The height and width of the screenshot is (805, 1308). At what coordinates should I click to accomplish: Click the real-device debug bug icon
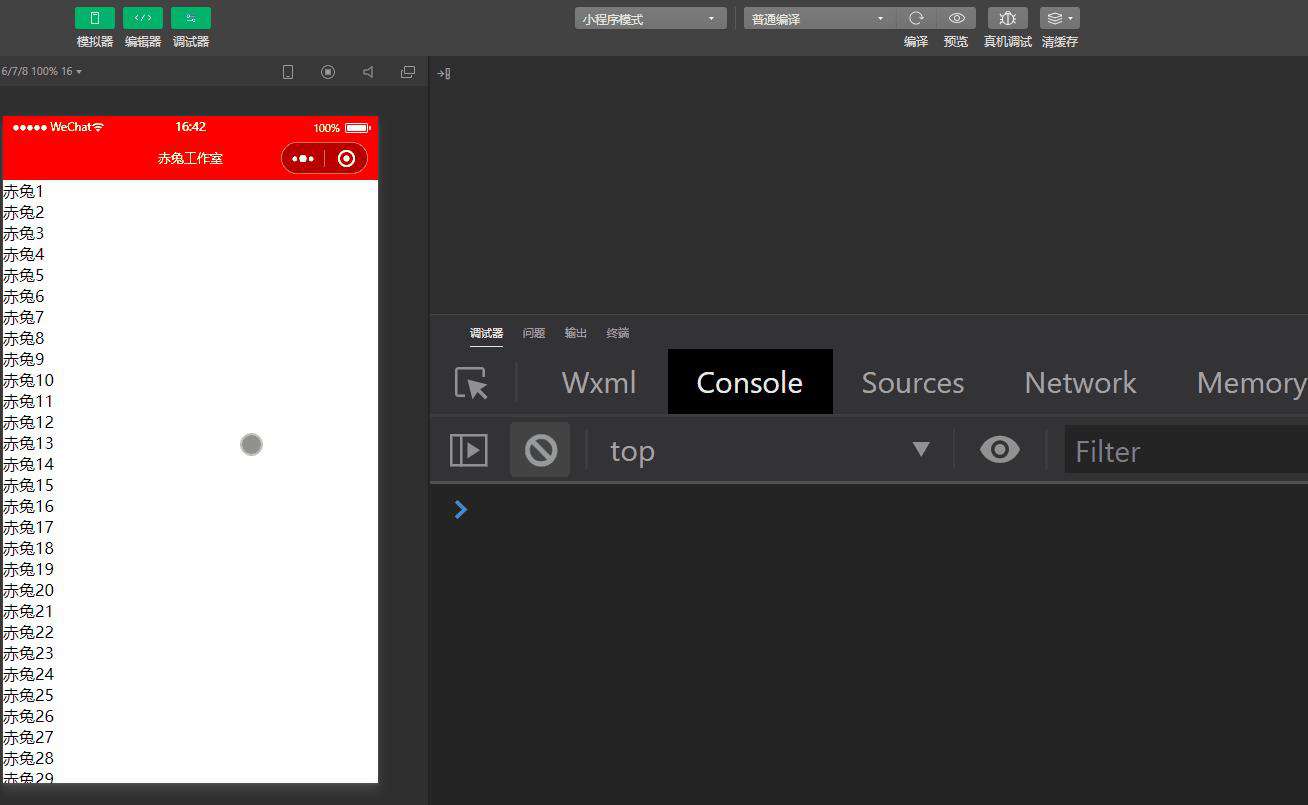pyautogui.click(x=1008, y=19)
